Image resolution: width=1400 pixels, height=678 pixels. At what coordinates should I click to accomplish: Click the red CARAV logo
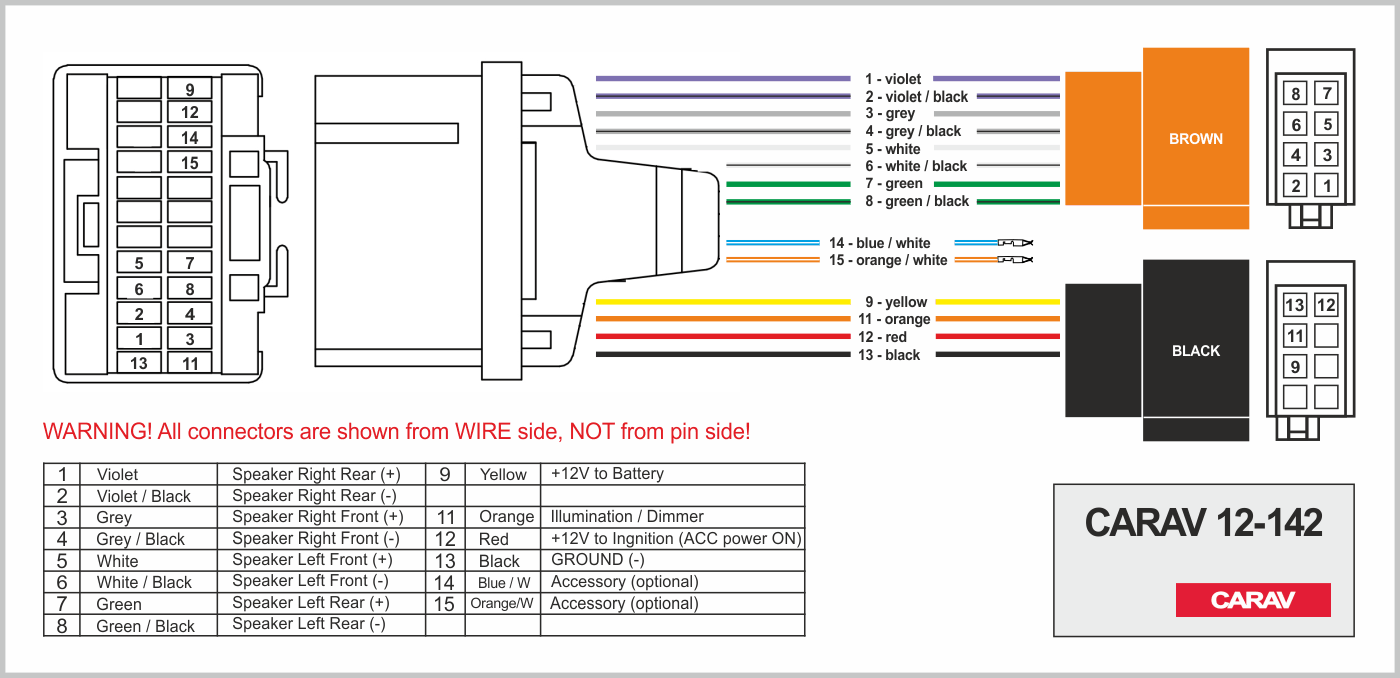(1253, 600)
